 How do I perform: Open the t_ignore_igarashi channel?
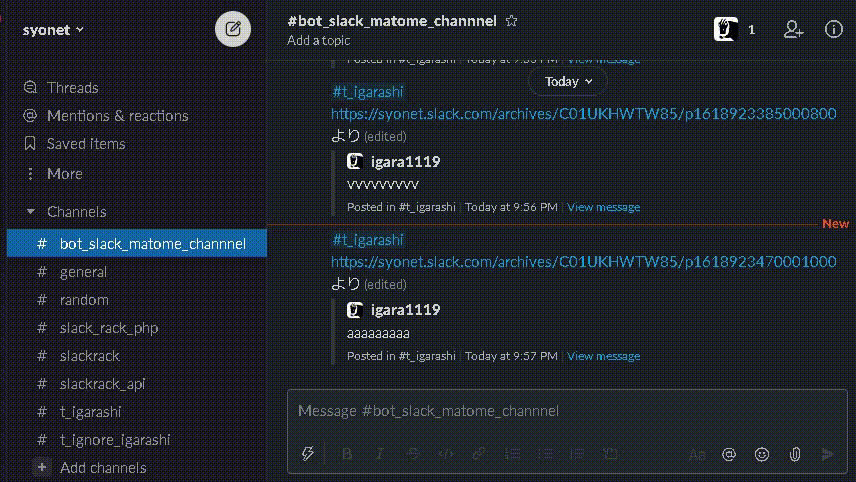coord(115,439)
